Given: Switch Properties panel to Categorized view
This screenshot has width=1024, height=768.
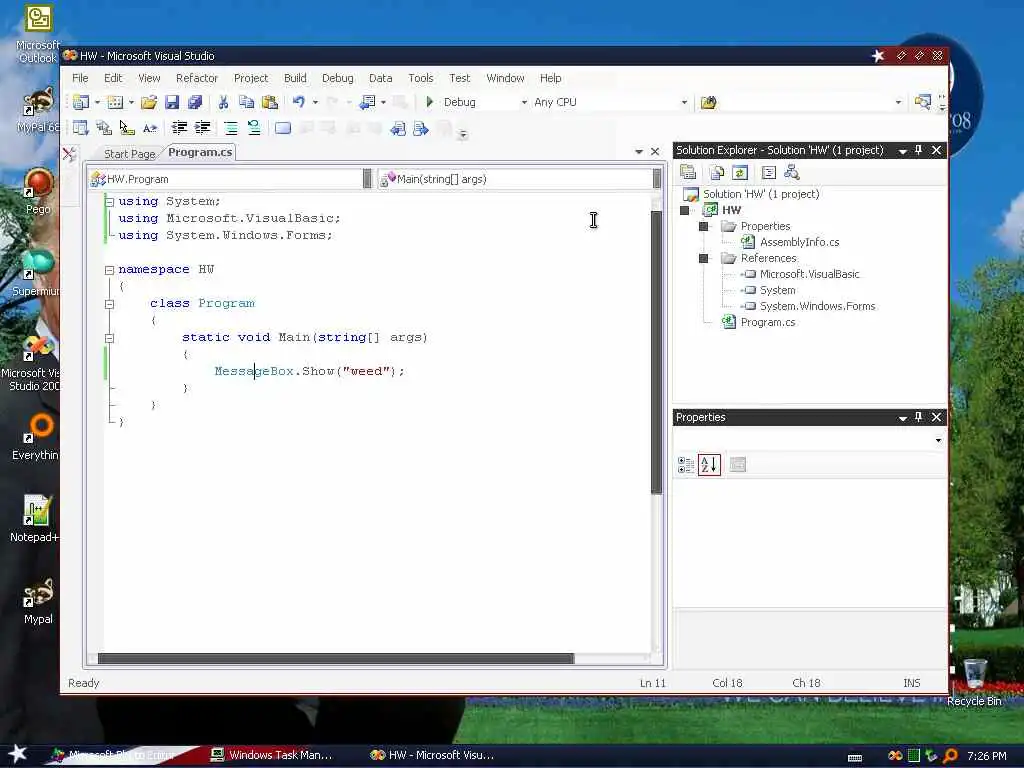Looking at the screenshot, I should [x=686, y=465].
